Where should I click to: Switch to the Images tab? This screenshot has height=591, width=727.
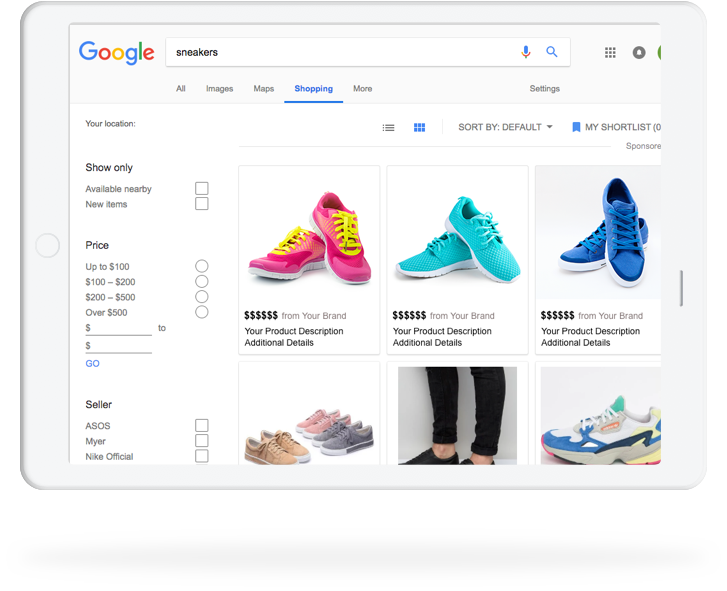click(219, 89)
